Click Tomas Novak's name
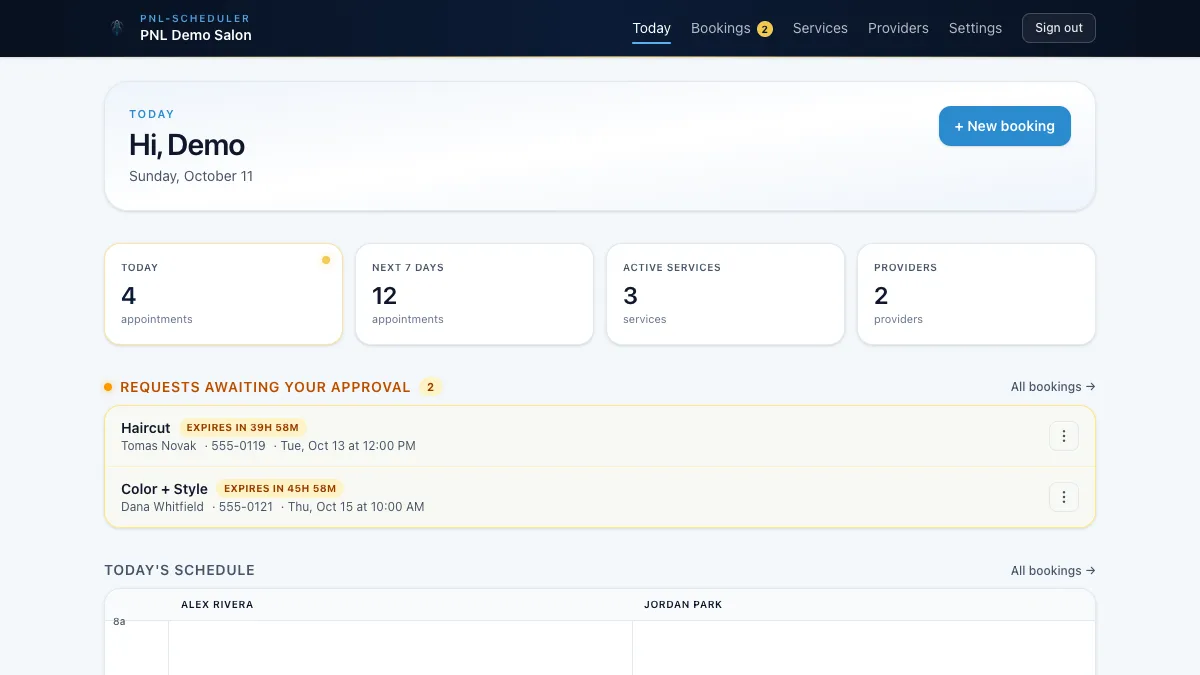 tap(159, 446)
